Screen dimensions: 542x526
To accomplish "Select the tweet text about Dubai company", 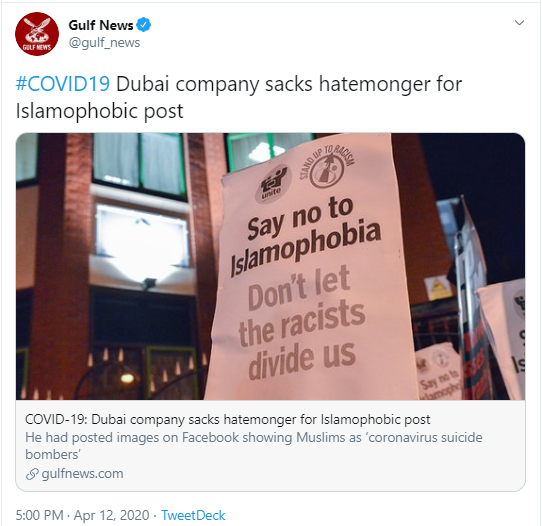I will pos(239,97).
